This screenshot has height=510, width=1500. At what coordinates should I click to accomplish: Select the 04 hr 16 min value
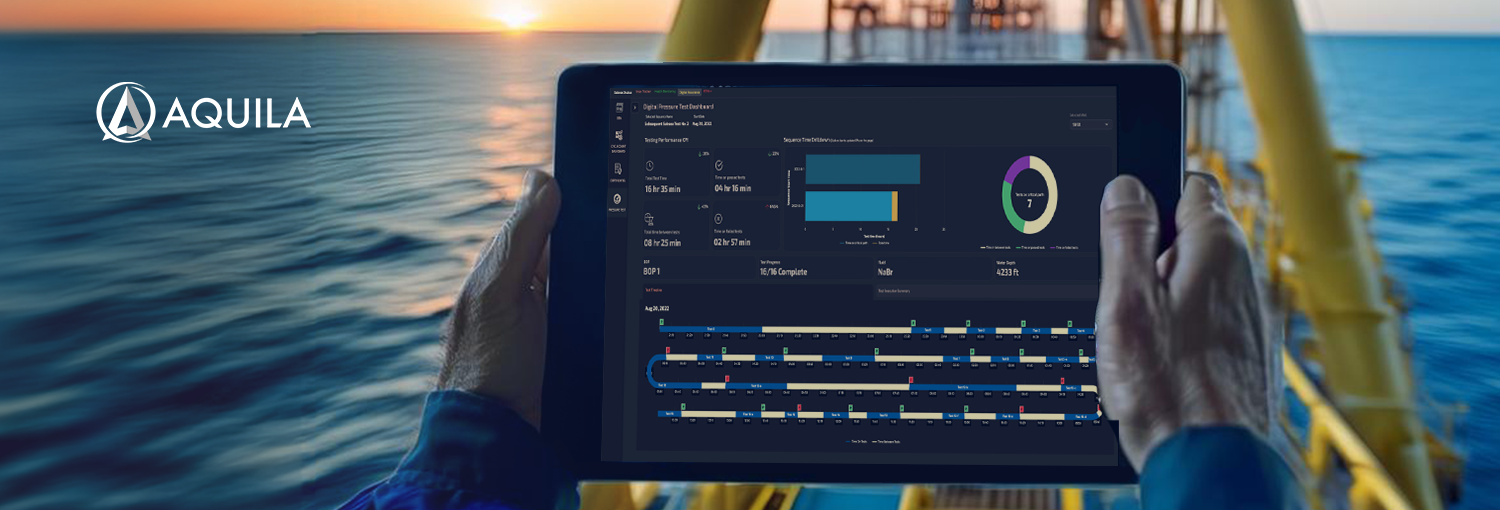[x=733, y=188]
